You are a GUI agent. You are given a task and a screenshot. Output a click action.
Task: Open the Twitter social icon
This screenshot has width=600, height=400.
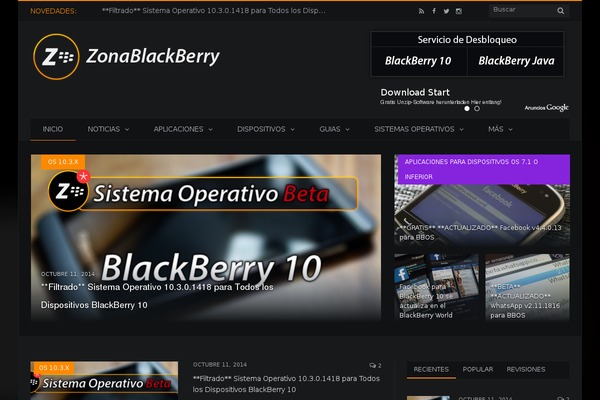[x=446, y=11]
